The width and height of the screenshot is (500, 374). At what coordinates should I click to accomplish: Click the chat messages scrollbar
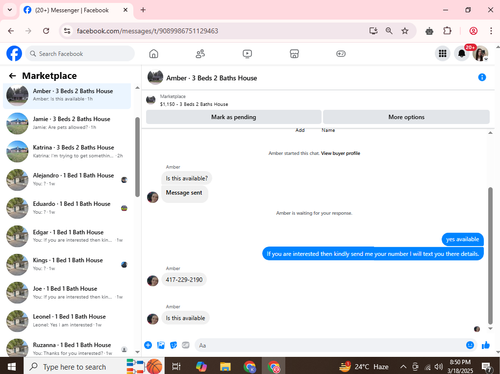tap(490, 256)
